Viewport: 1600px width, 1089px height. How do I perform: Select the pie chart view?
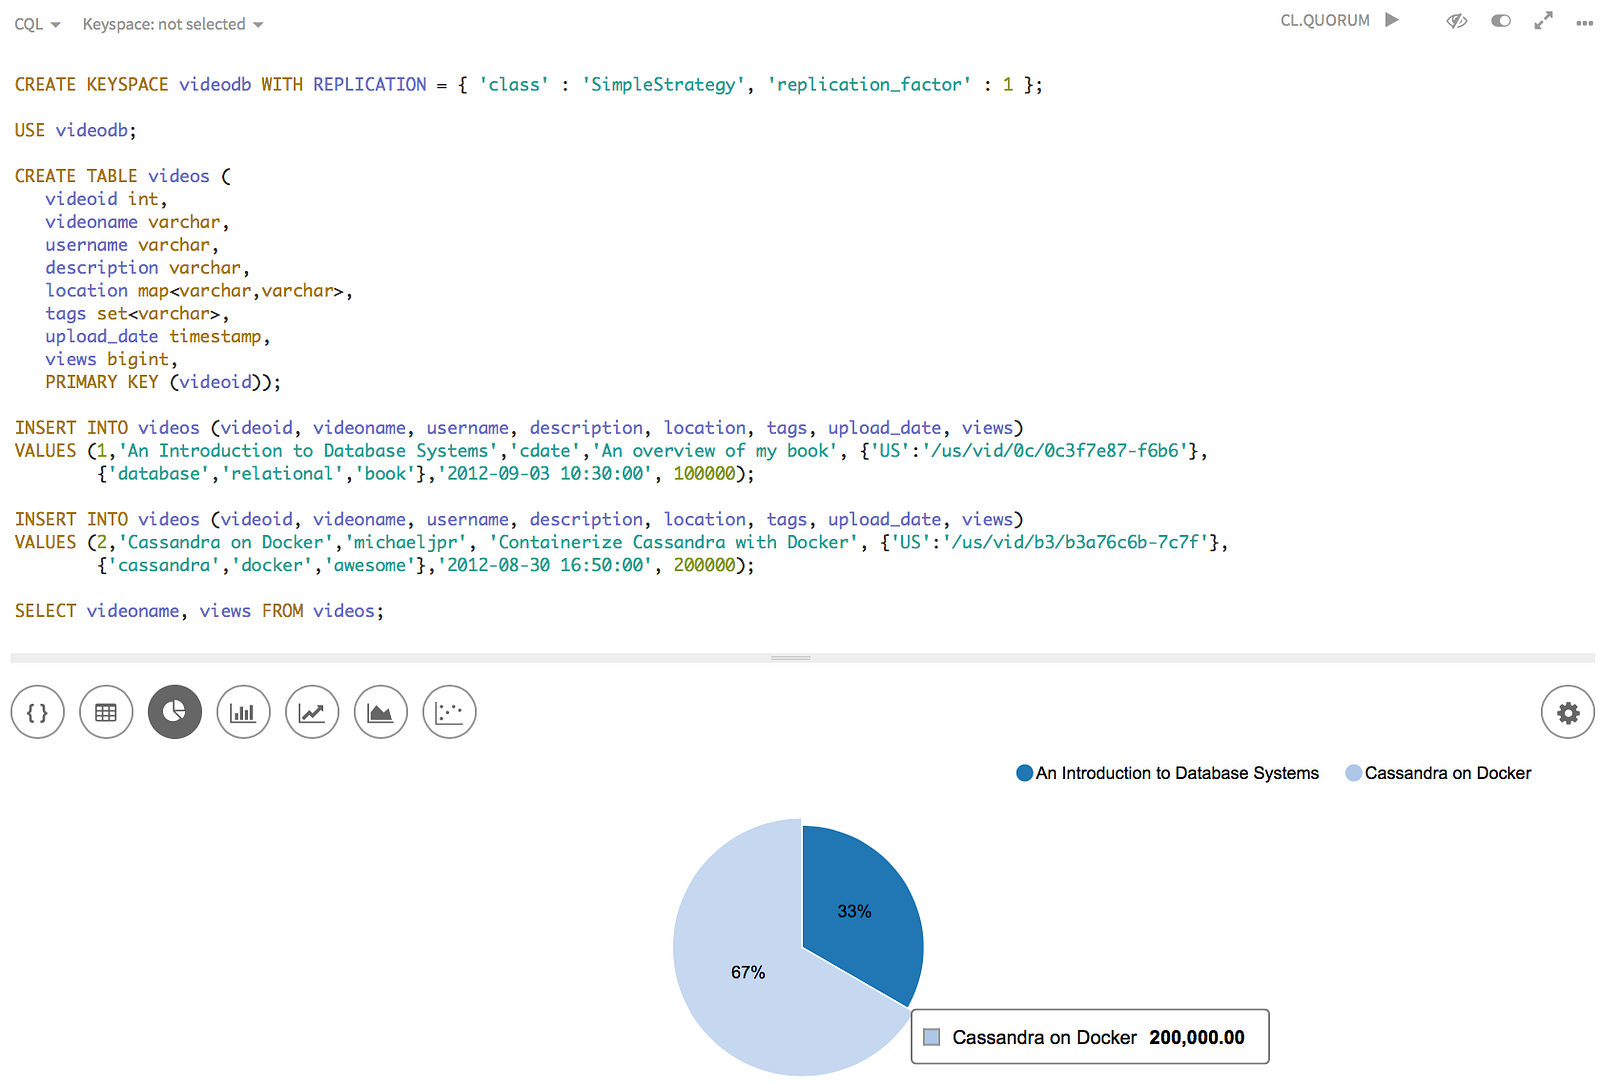click(x=175, y=712)
